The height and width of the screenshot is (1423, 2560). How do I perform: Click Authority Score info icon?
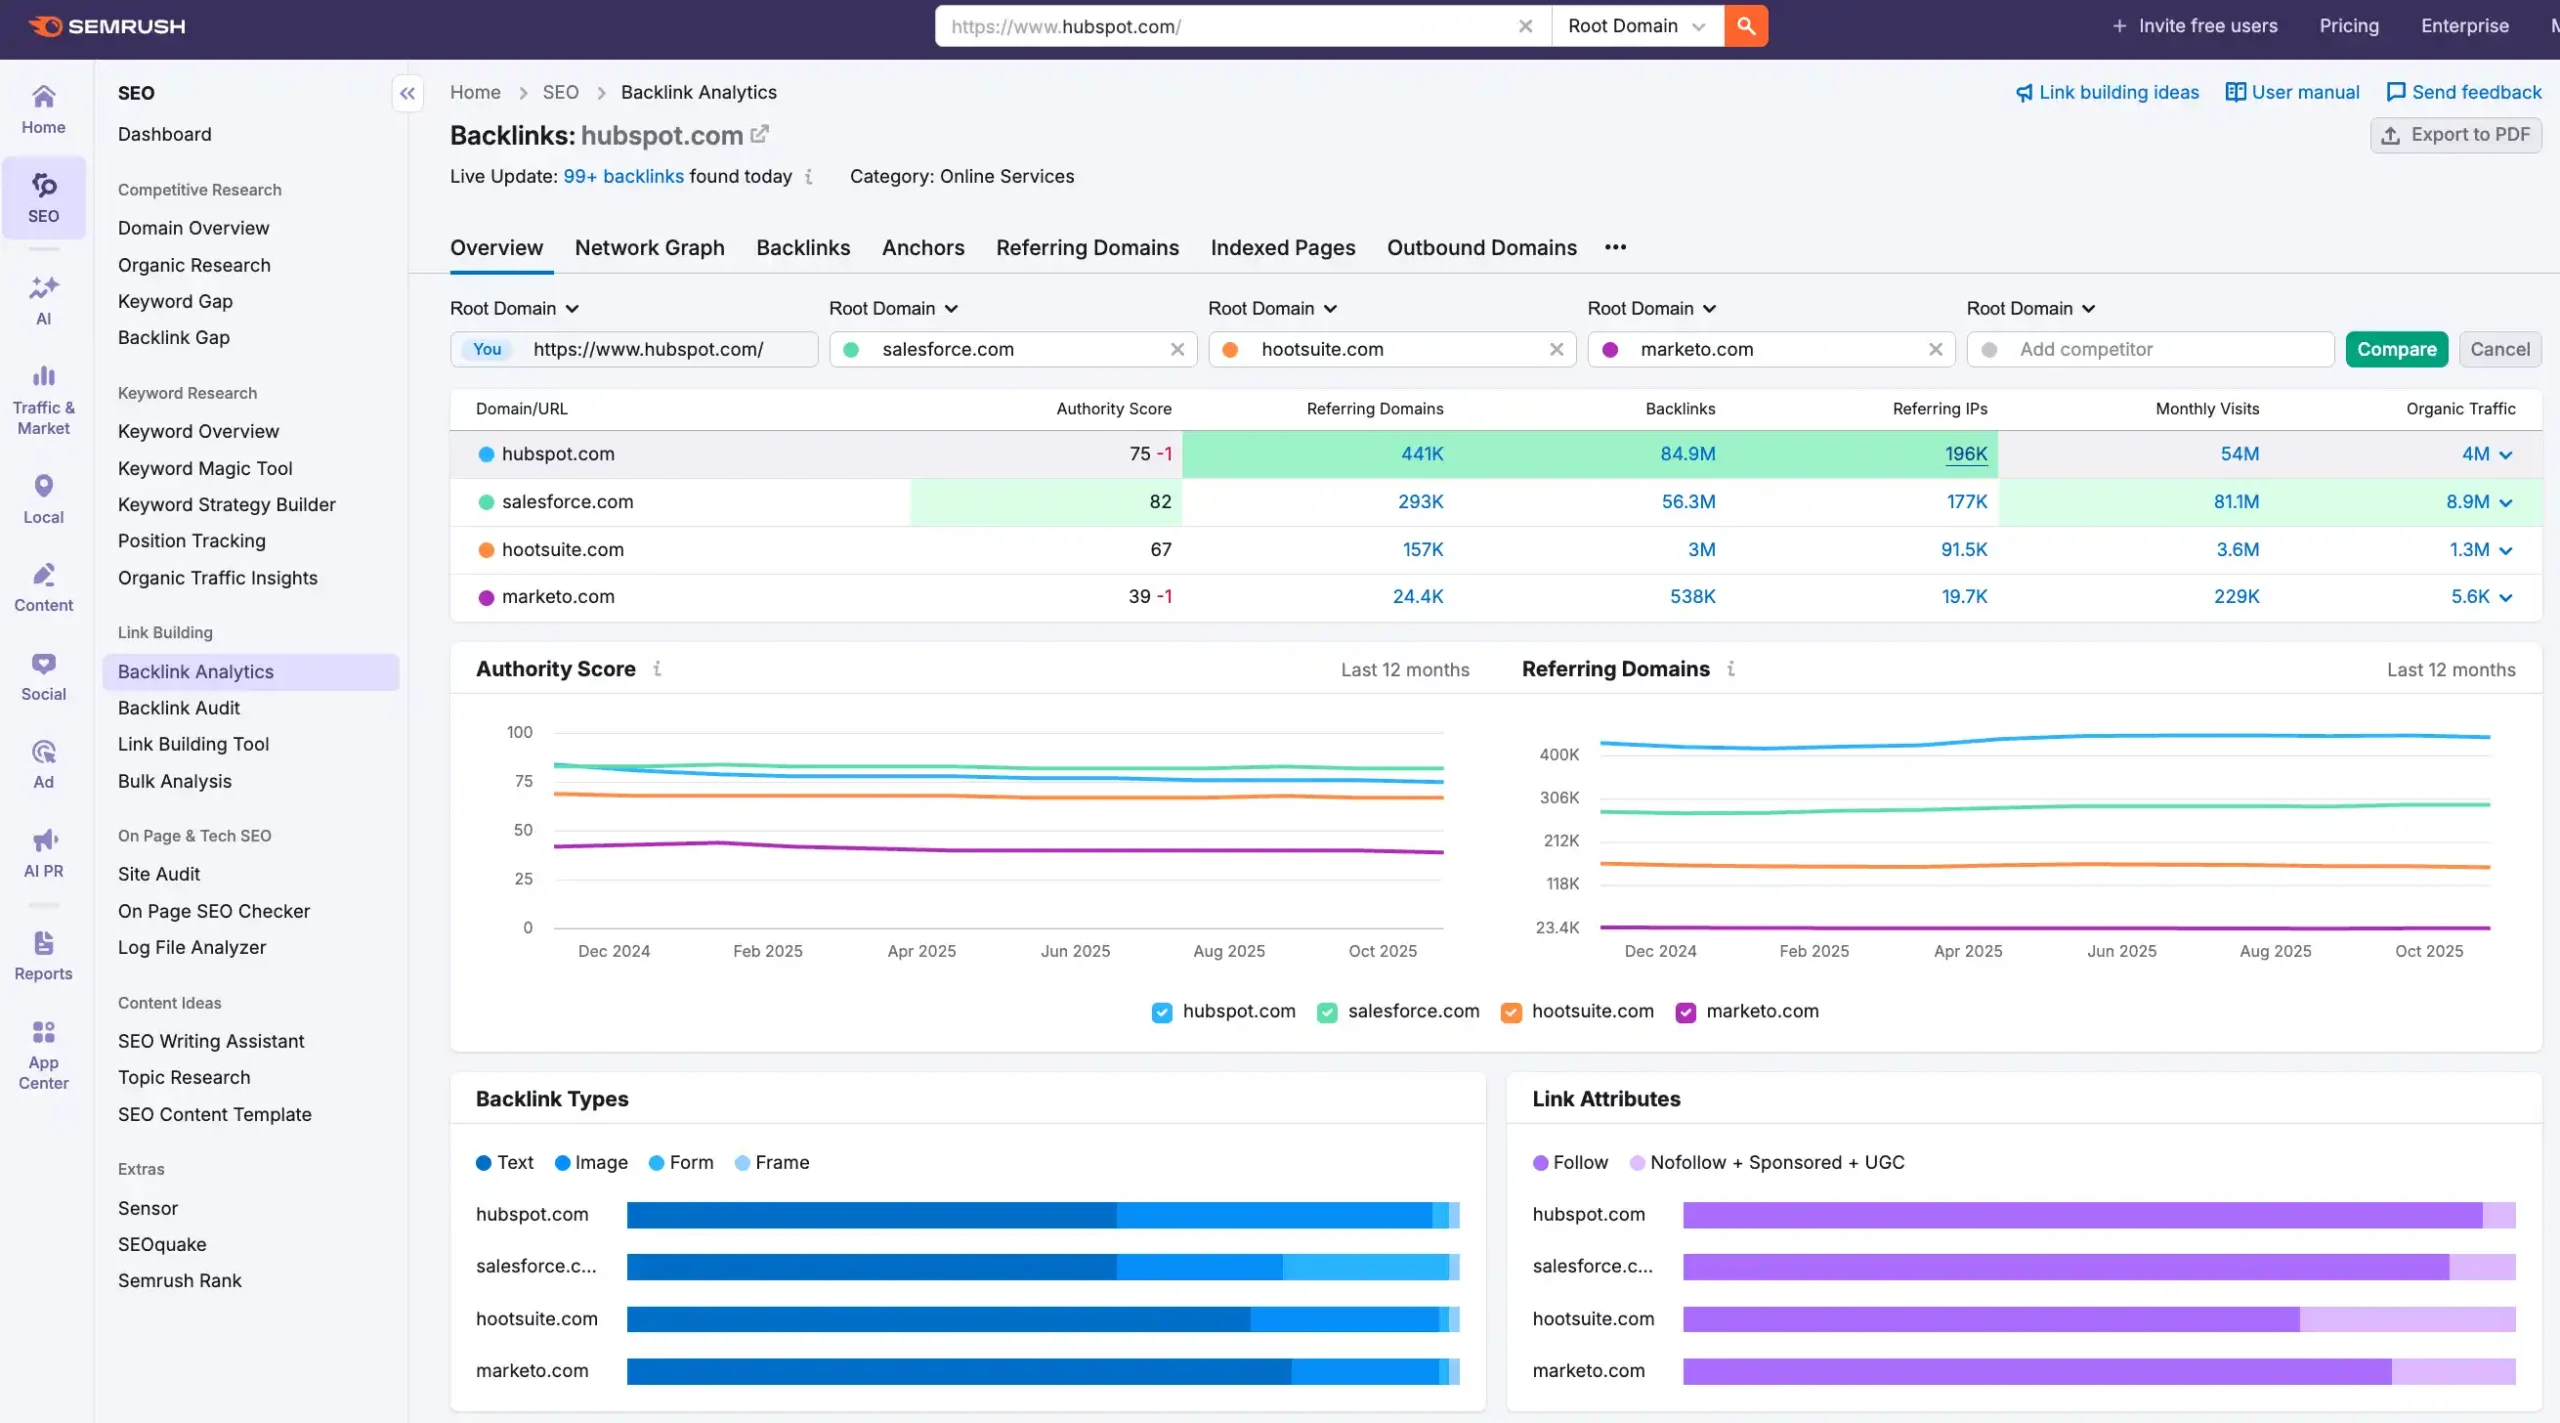click(x=657, y=669)
